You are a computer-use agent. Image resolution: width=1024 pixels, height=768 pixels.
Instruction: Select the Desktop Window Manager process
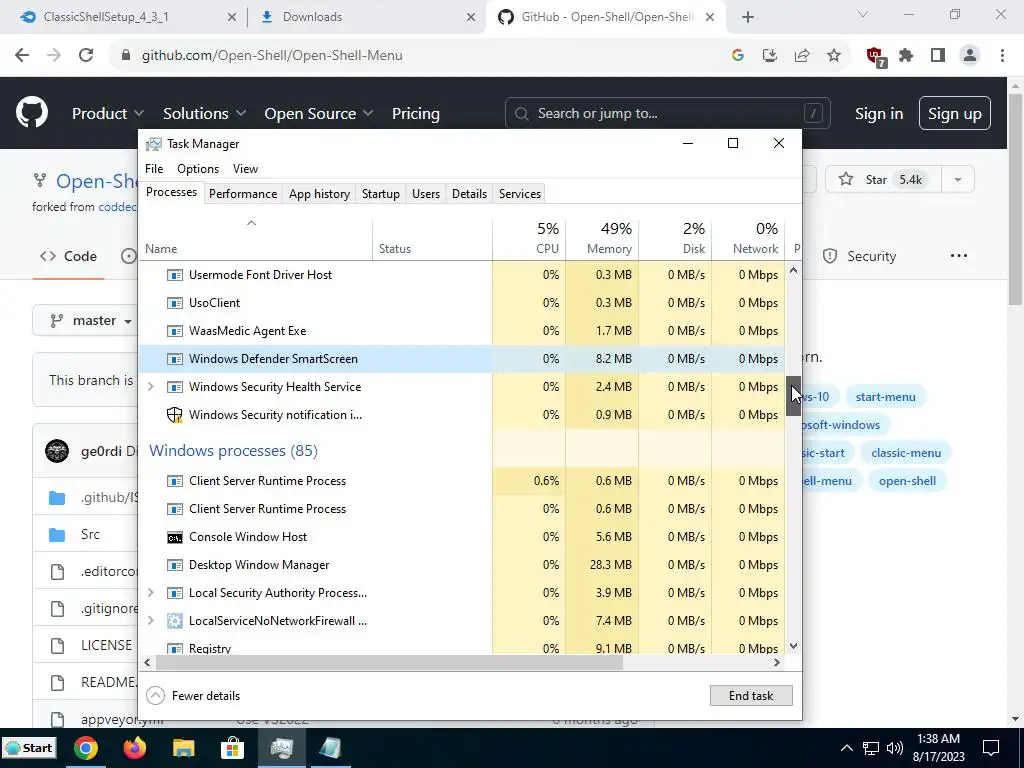click(x=462, y=565)
